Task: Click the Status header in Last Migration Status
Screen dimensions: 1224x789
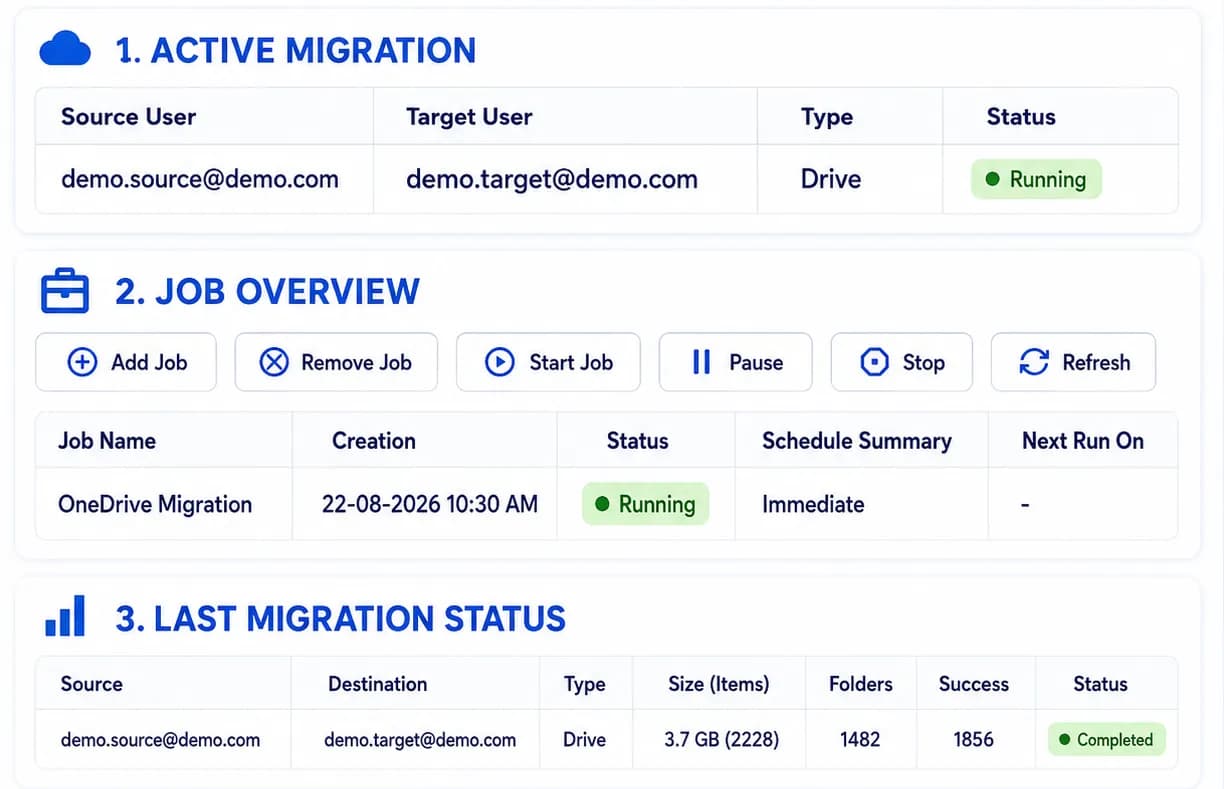Action: (1100, 684)
